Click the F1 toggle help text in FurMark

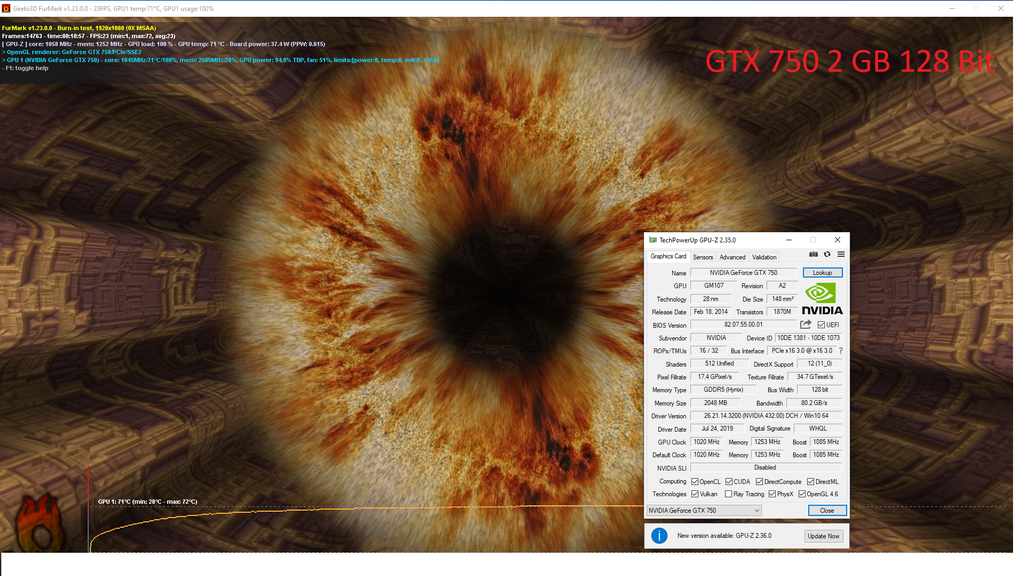[x=25, y=68]
